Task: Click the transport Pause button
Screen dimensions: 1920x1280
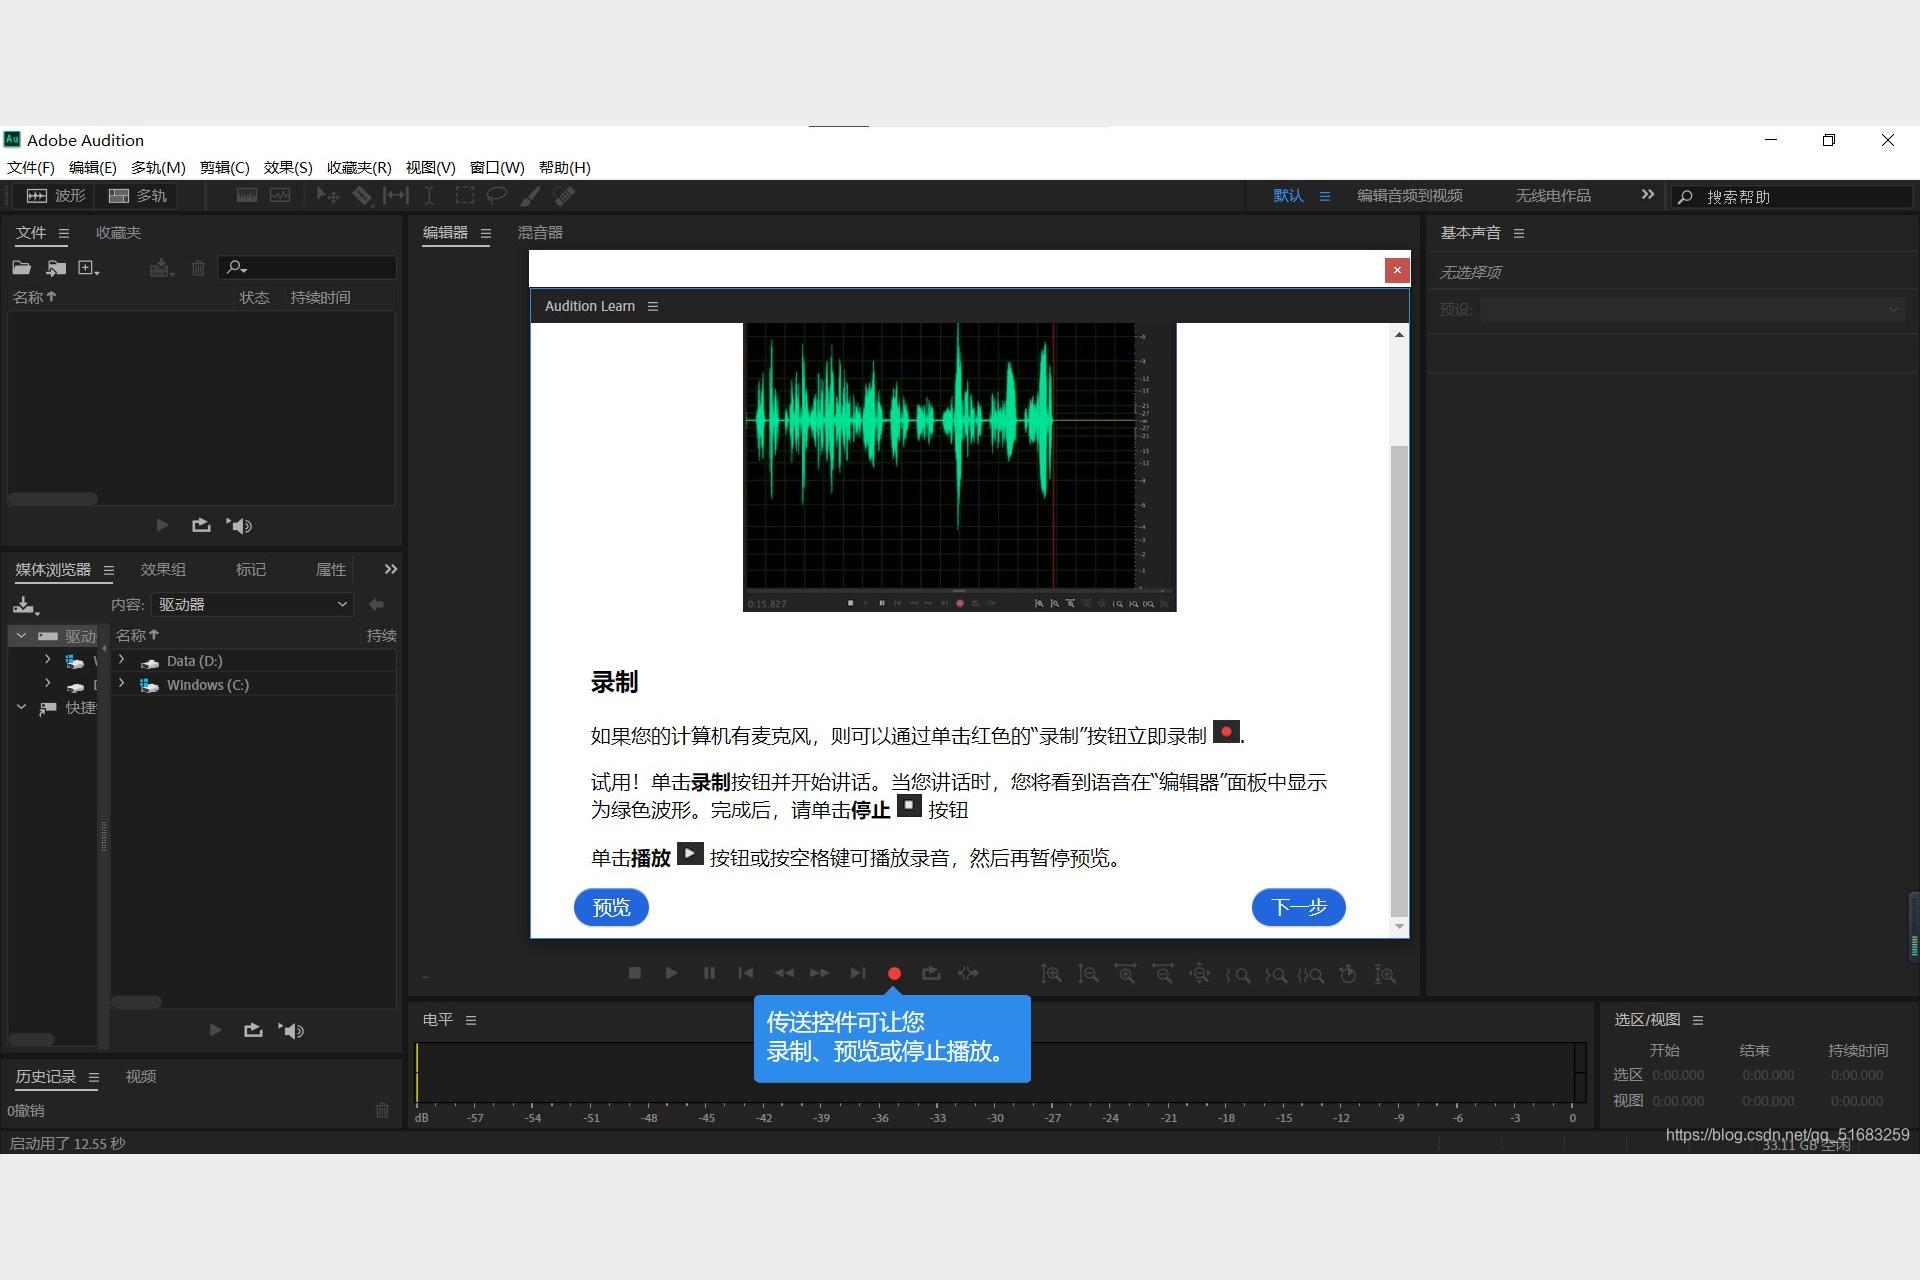Action: [709, 973]
